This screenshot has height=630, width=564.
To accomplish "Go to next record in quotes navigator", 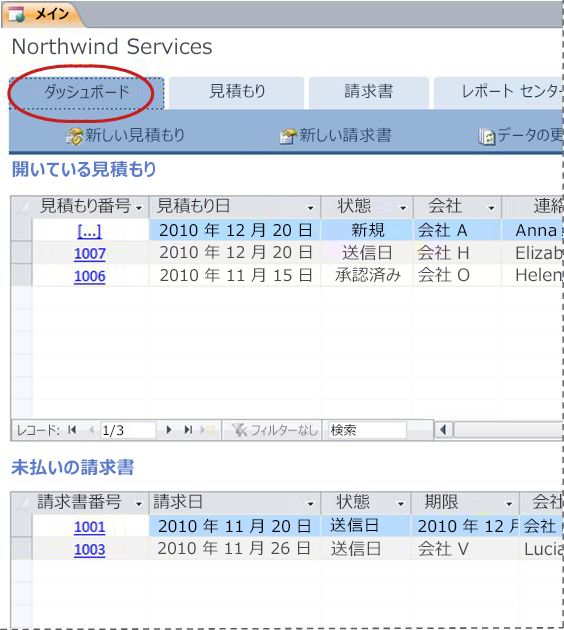I will point(169,430).
